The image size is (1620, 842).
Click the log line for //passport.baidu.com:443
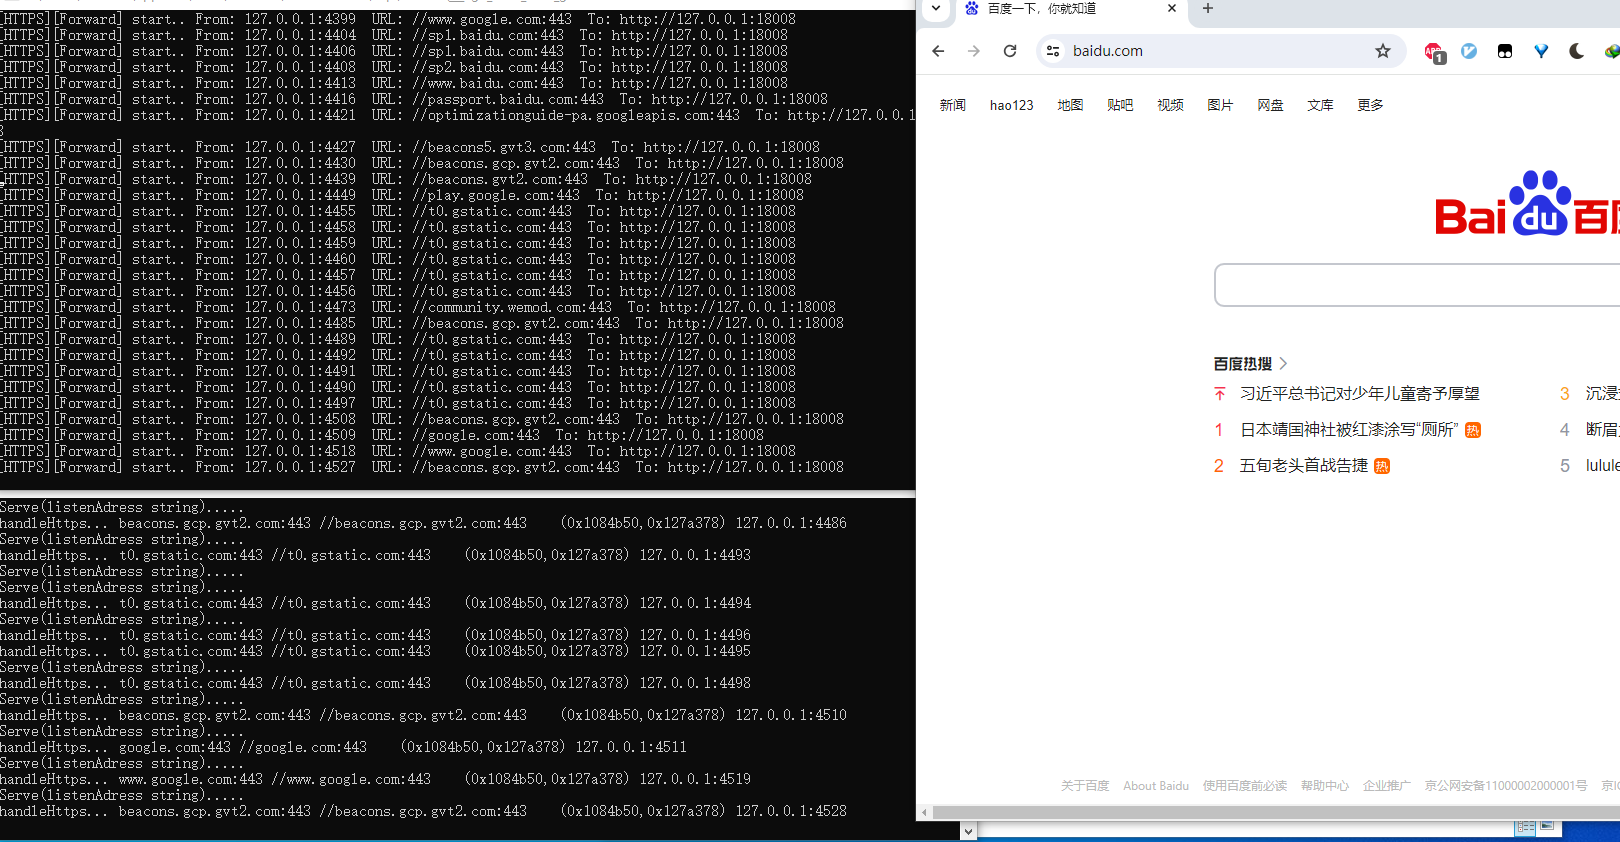click(x=414, y=99)
